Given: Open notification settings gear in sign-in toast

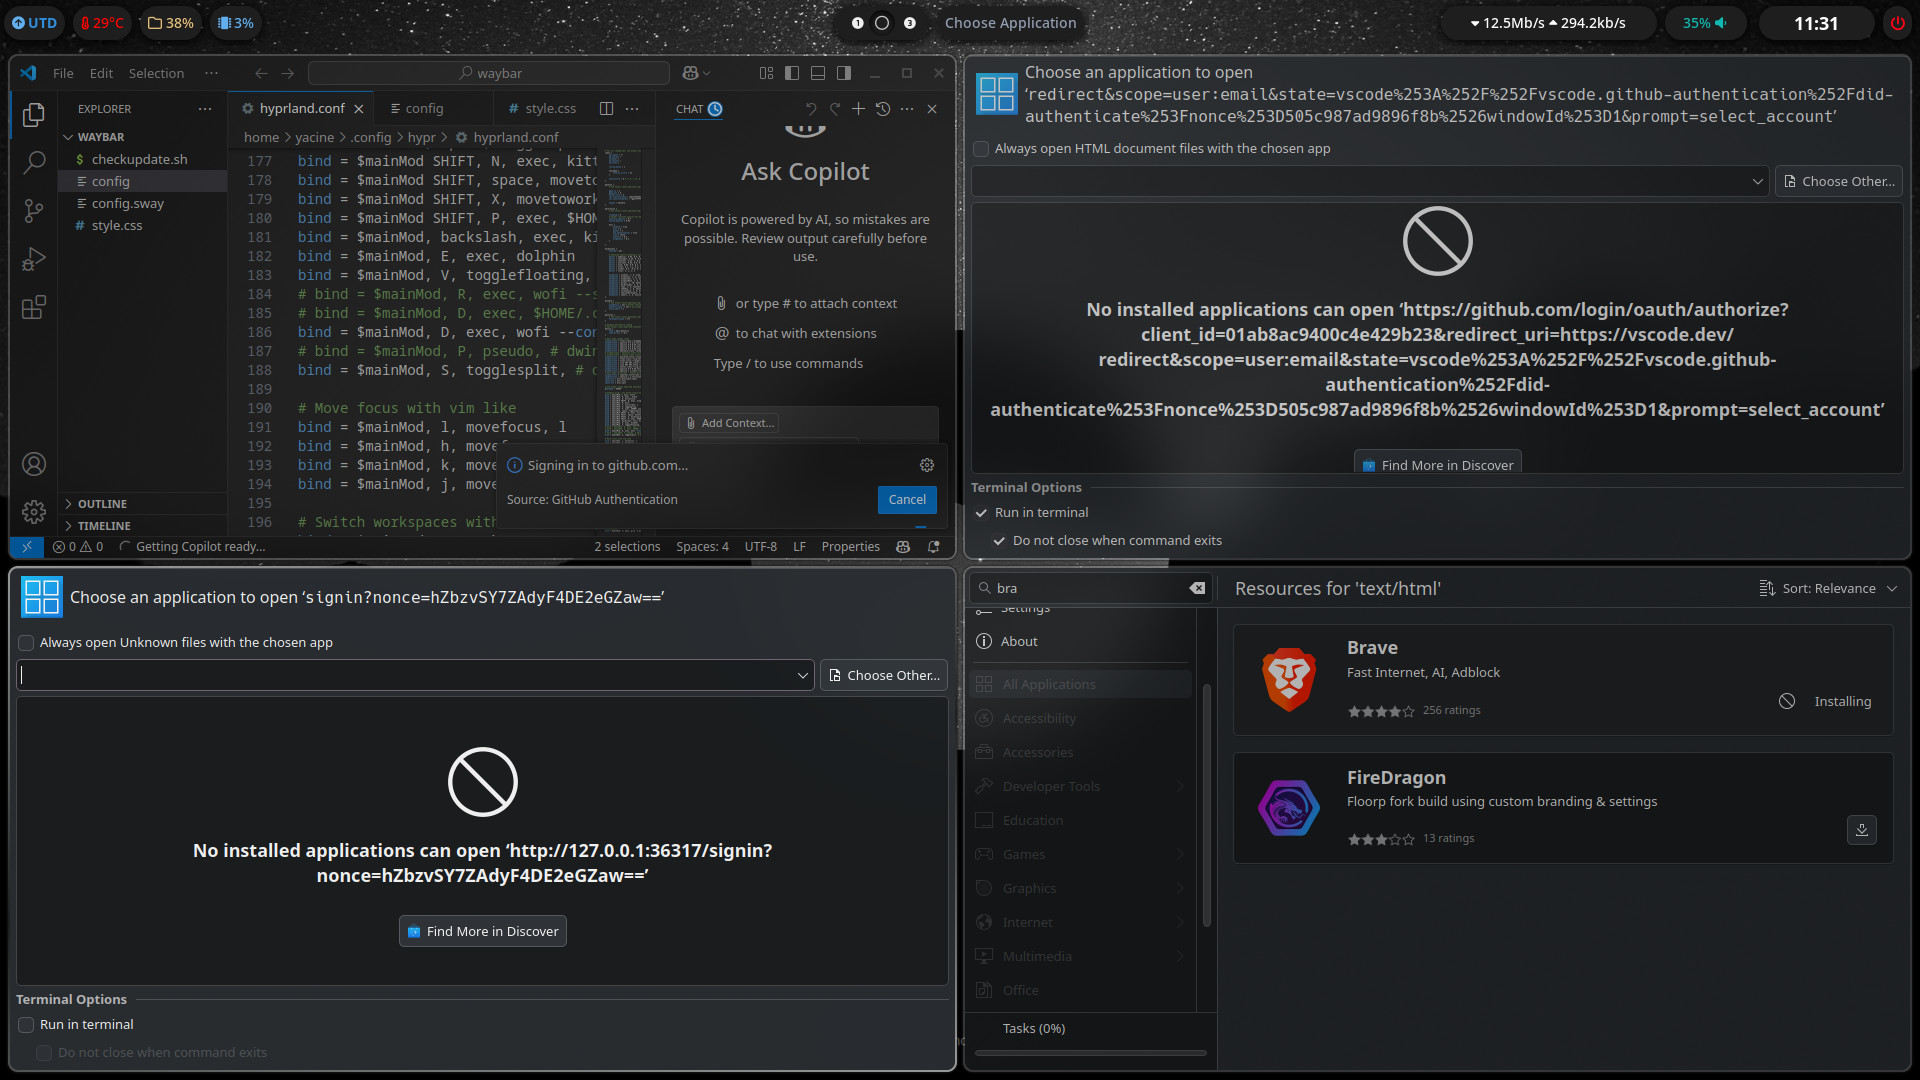Looking at the screenshot, I should (x=927, y=465).
